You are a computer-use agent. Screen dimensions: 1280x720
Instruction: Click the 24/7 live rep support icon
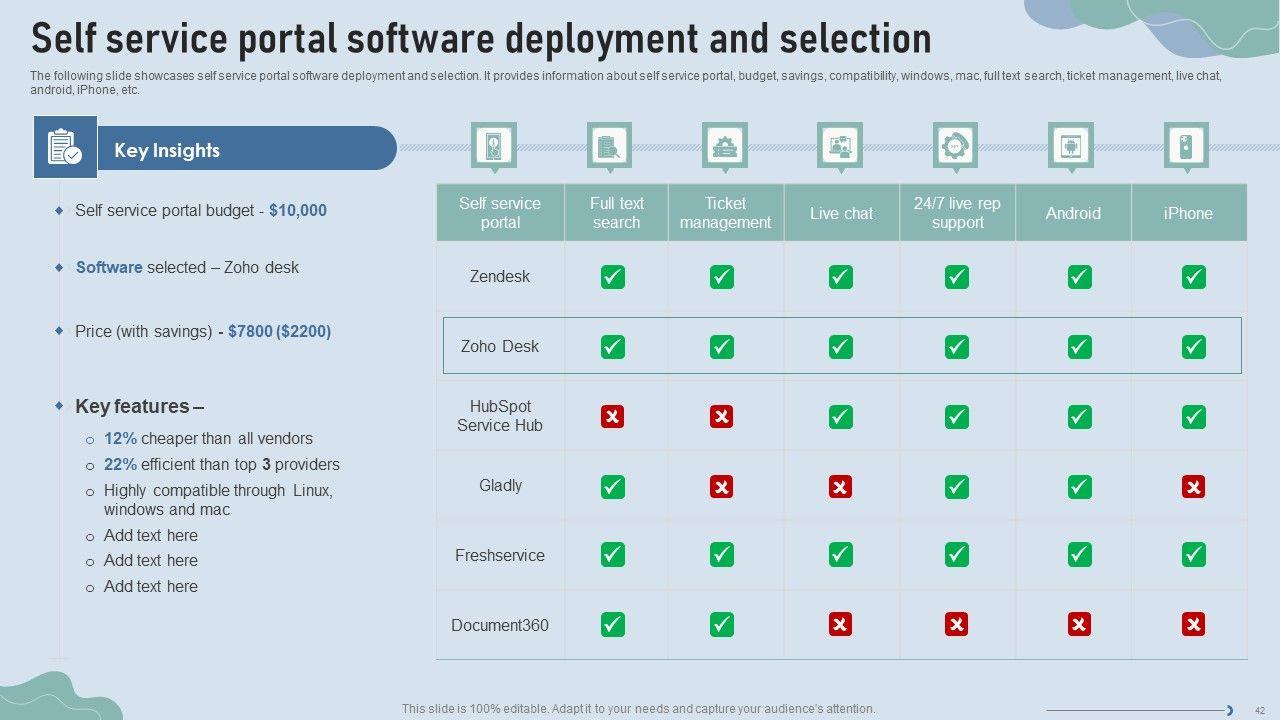[955, 147]
